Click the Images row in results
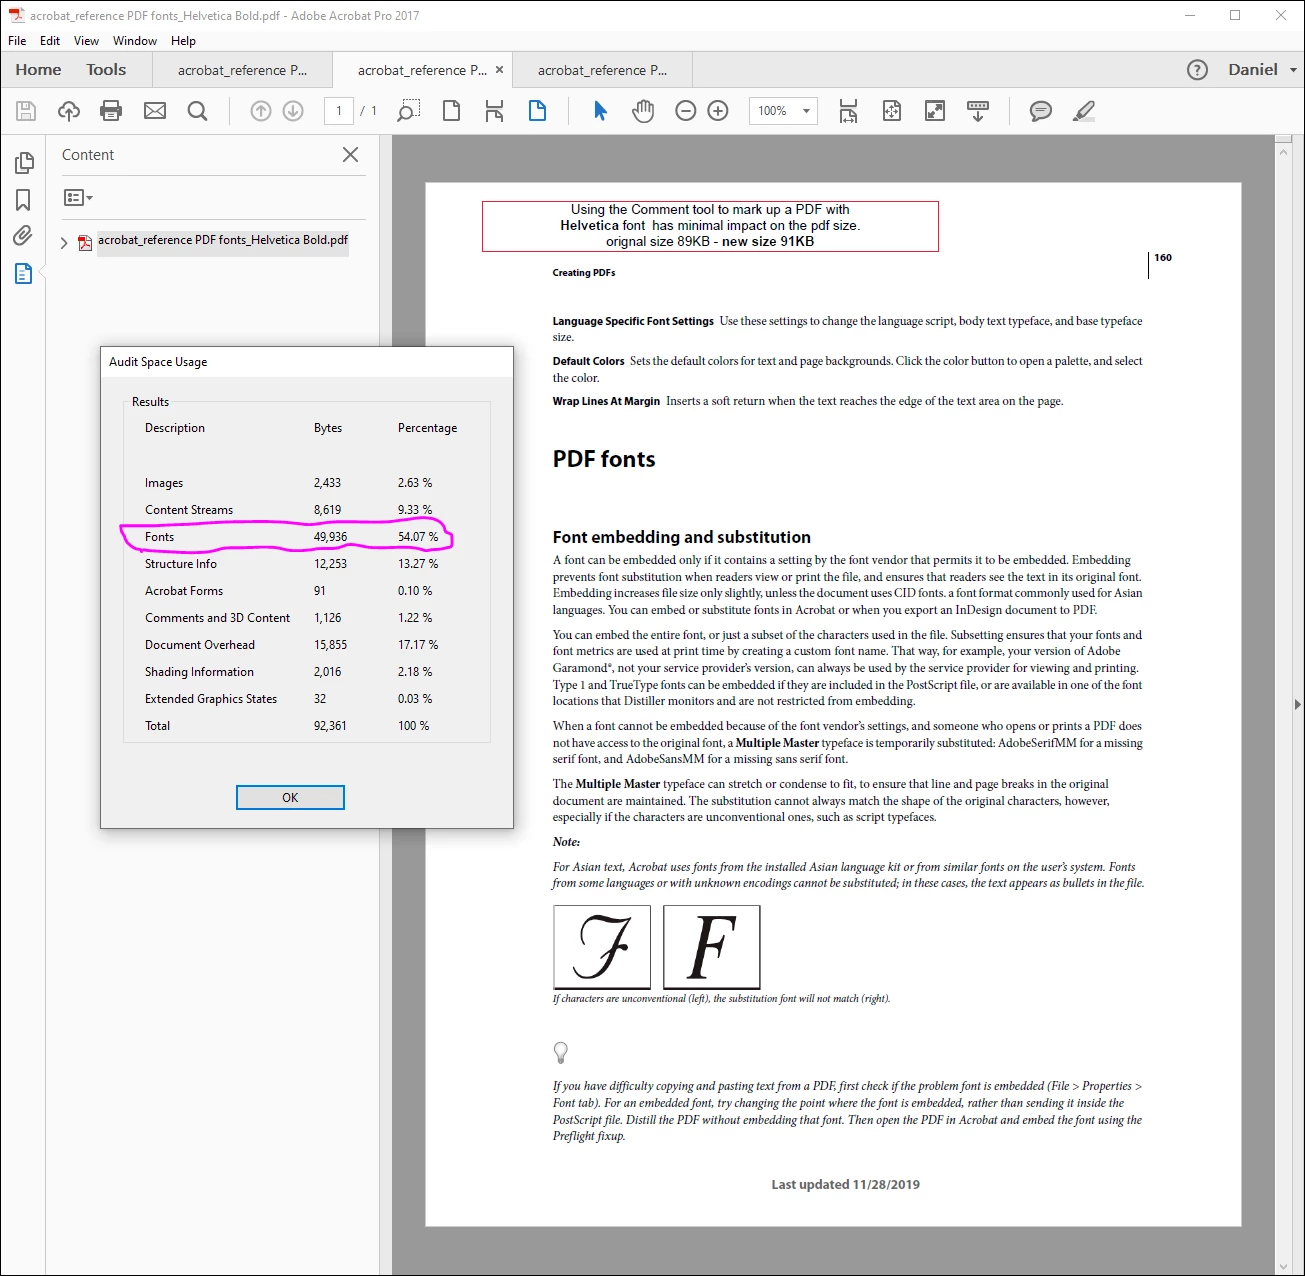This screenshot has height=1276, width=1305. 291,483
